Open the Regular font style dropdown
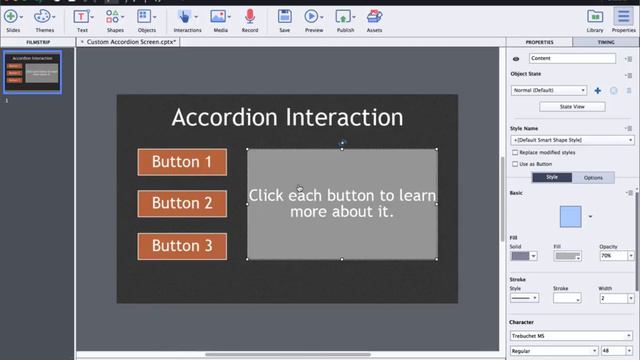This screenshot has height=360, width=640. (554, 351)
